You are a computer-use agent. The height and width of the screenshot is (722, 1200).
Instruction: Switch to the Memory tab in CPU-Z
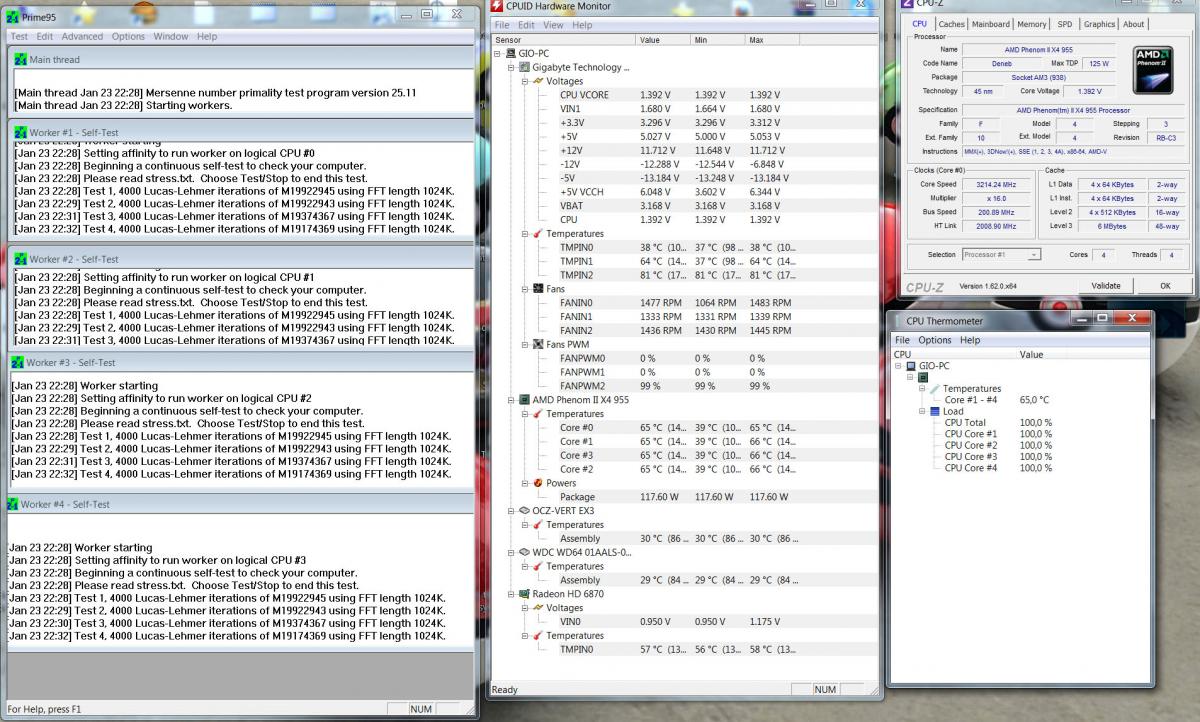coord(1032,24)
